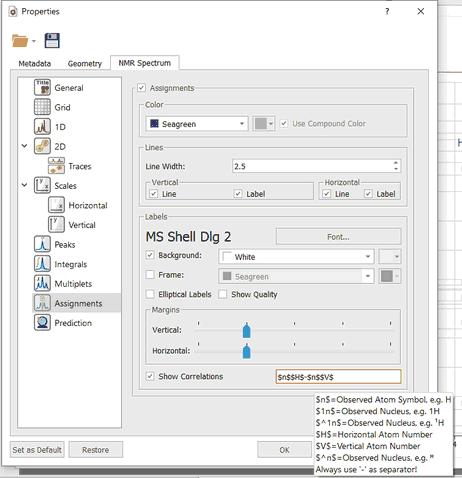Close the Properties dialog
462x478 pixels.
[421, 11]
